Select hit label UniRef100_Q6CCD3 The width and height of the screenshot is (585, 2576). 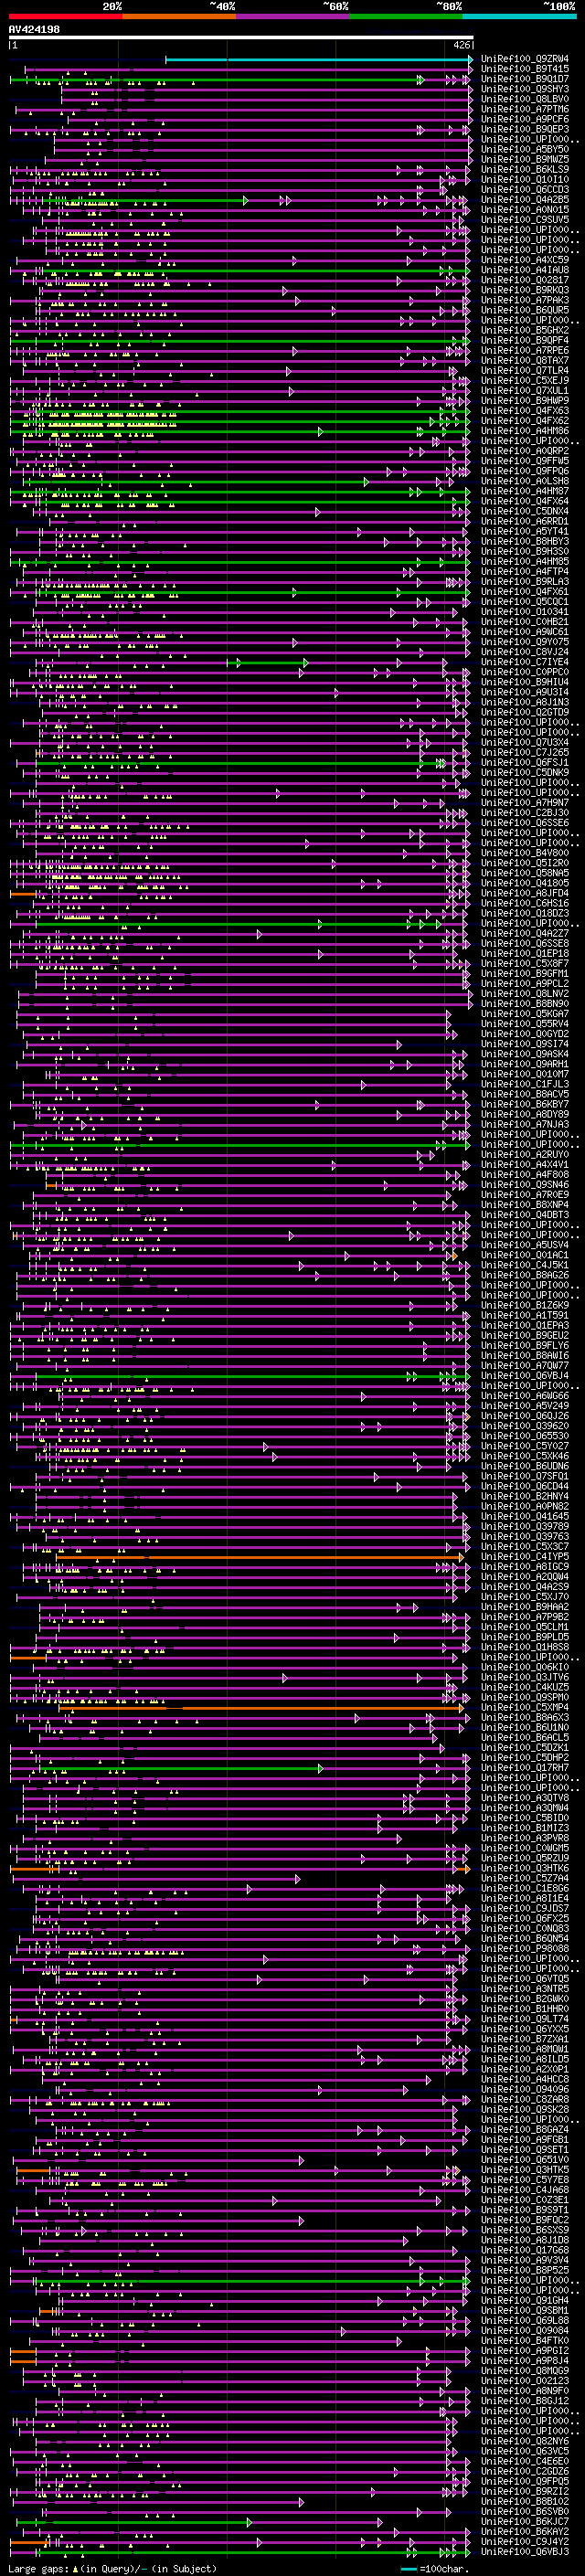pos(525,190)
